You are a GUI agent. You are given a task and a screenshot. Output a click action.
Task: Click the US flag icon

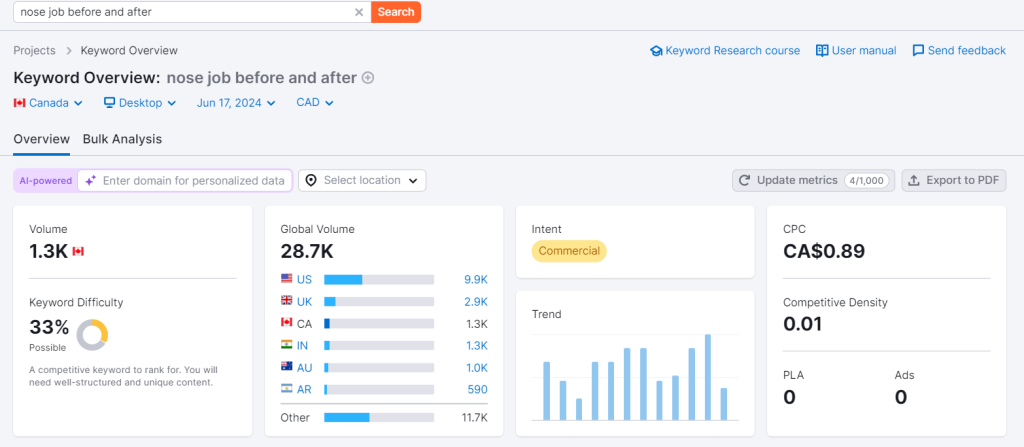tap(287, 278)
